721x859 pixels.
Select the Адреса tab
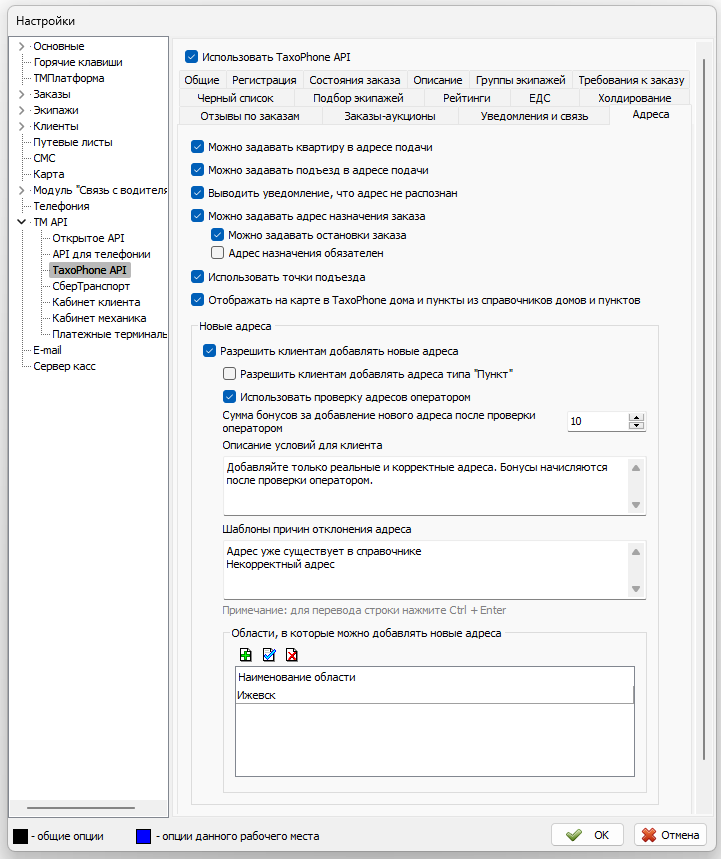651,114
